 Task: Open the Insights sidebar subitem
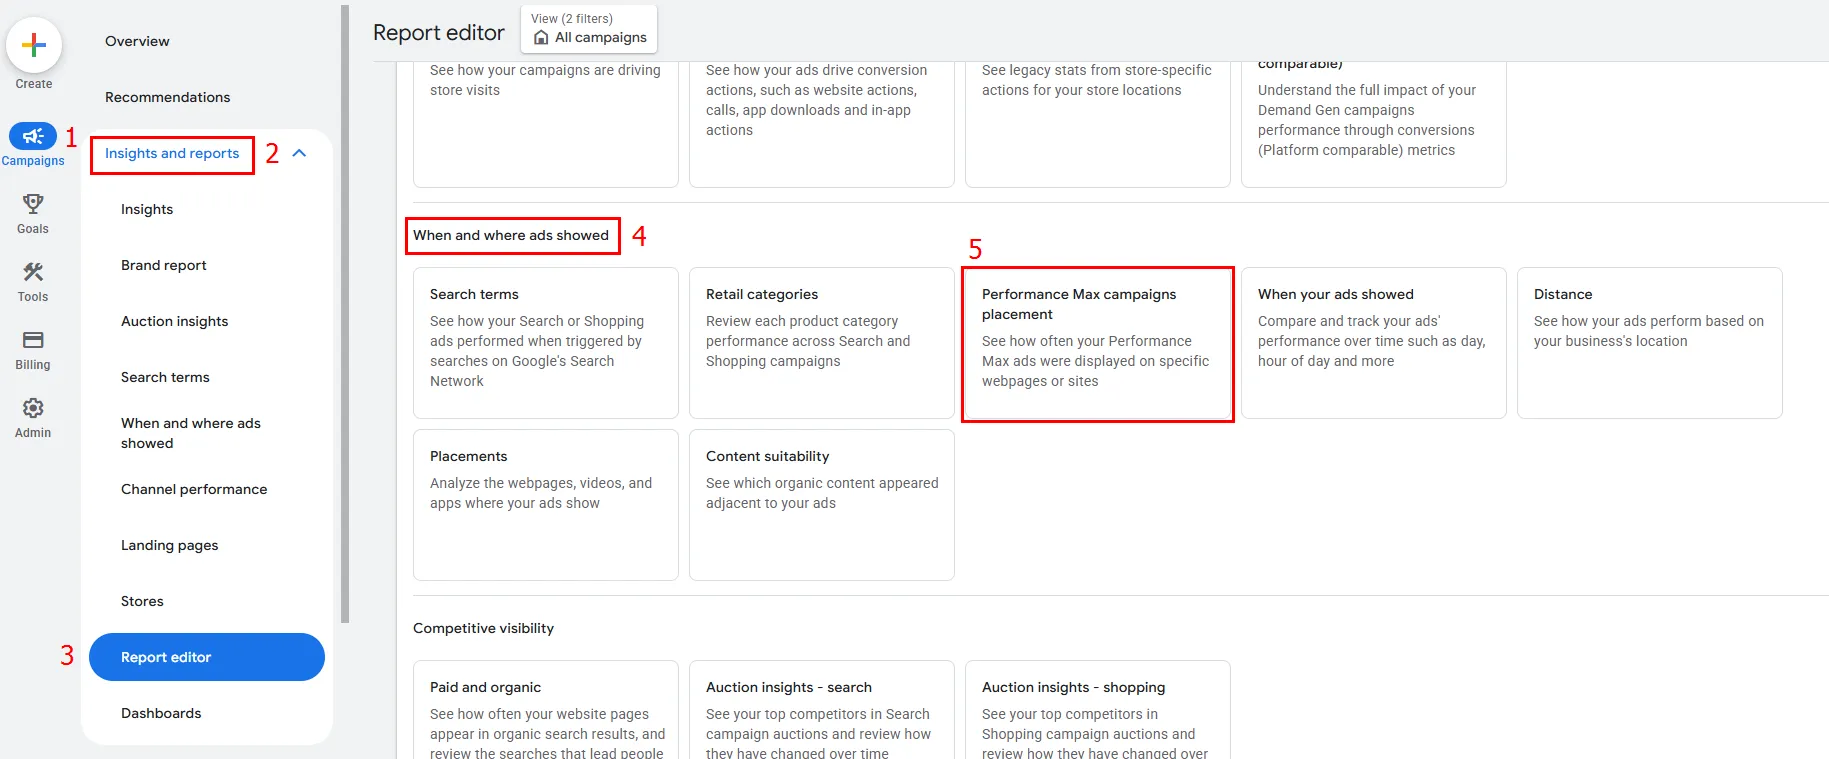click(147, 209)
